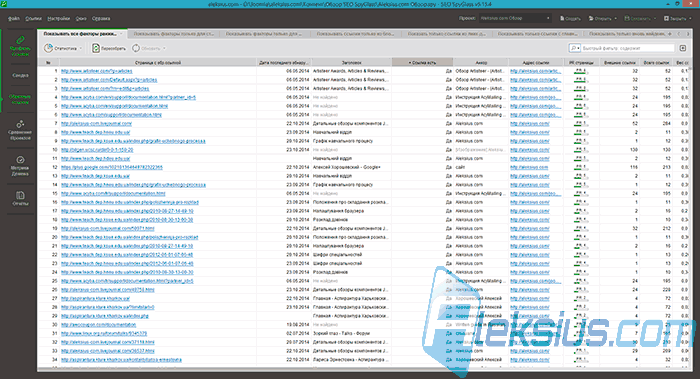Click the Обновить refresh icon

pos(136,48)
